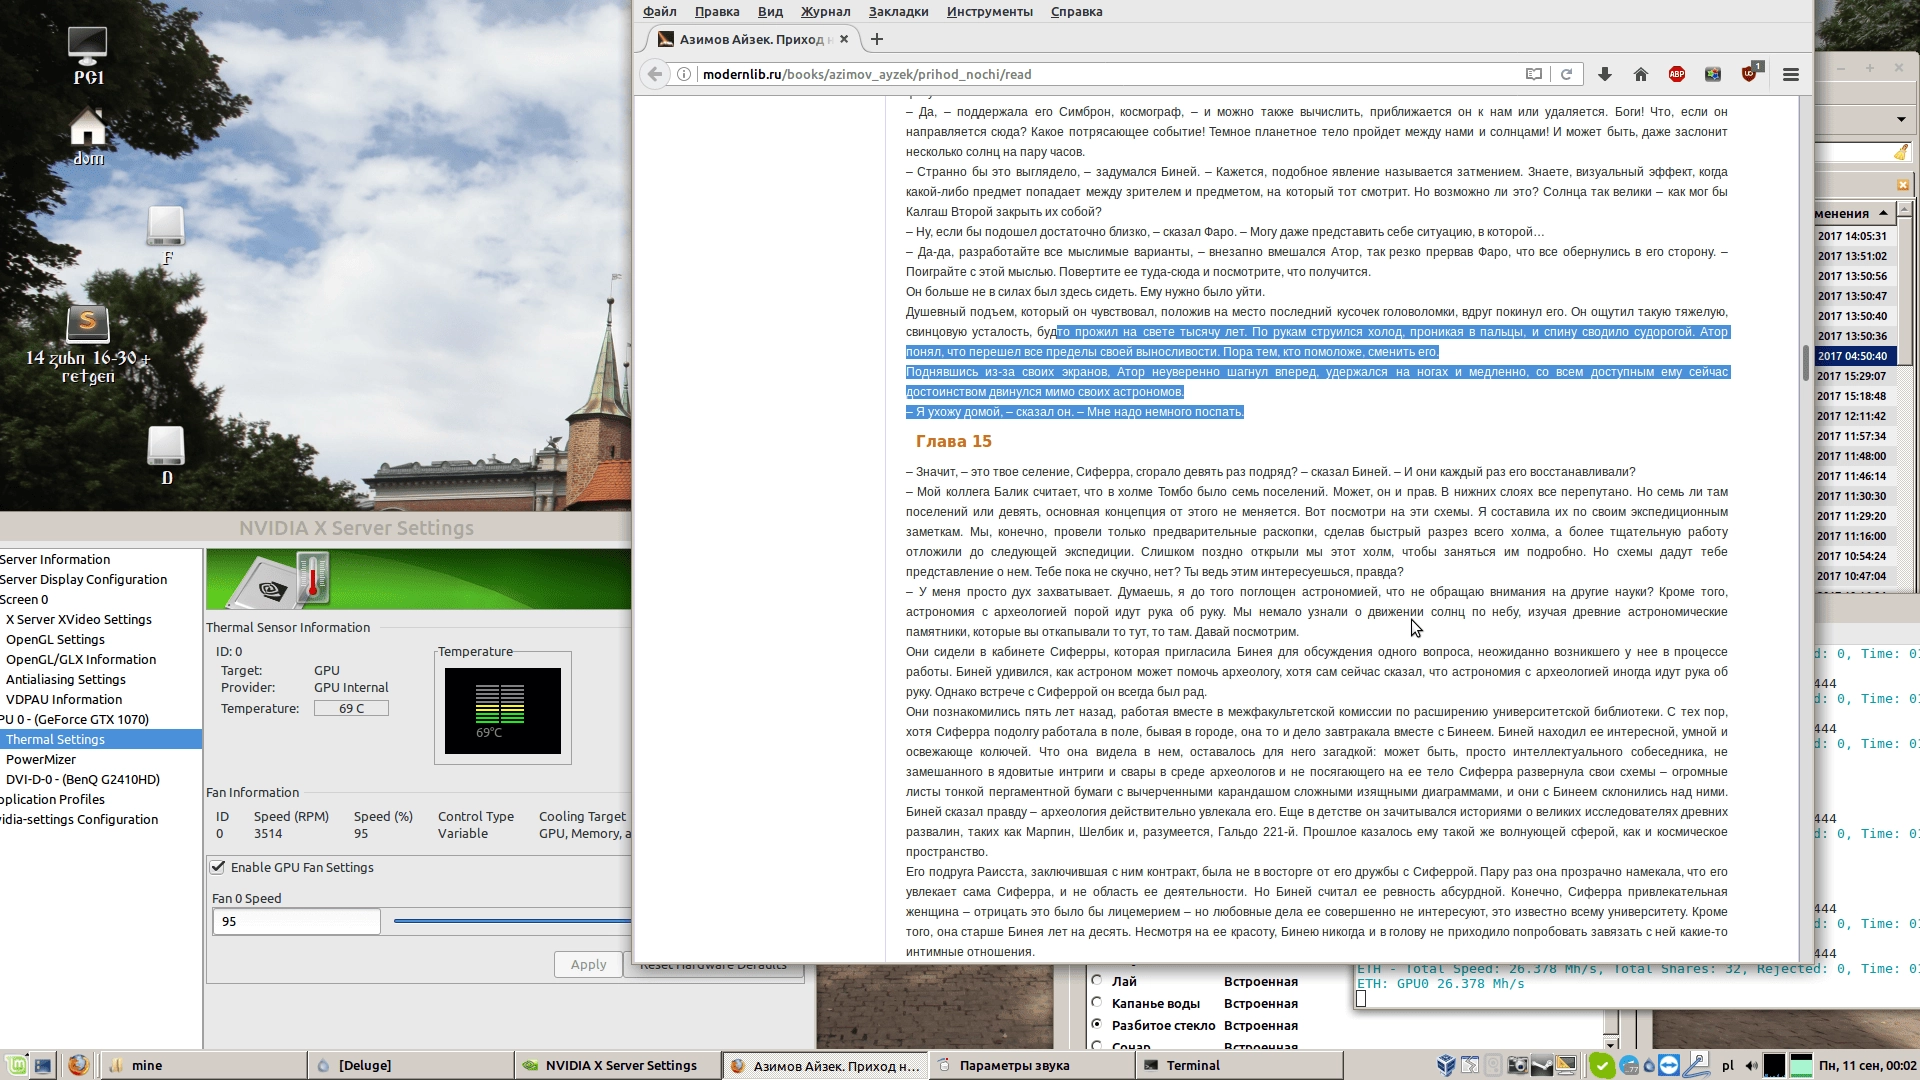This screenshot has width=1920, height=1080.
Task: Open the Firefox downloads arrow
Action: pos(1604,74)
